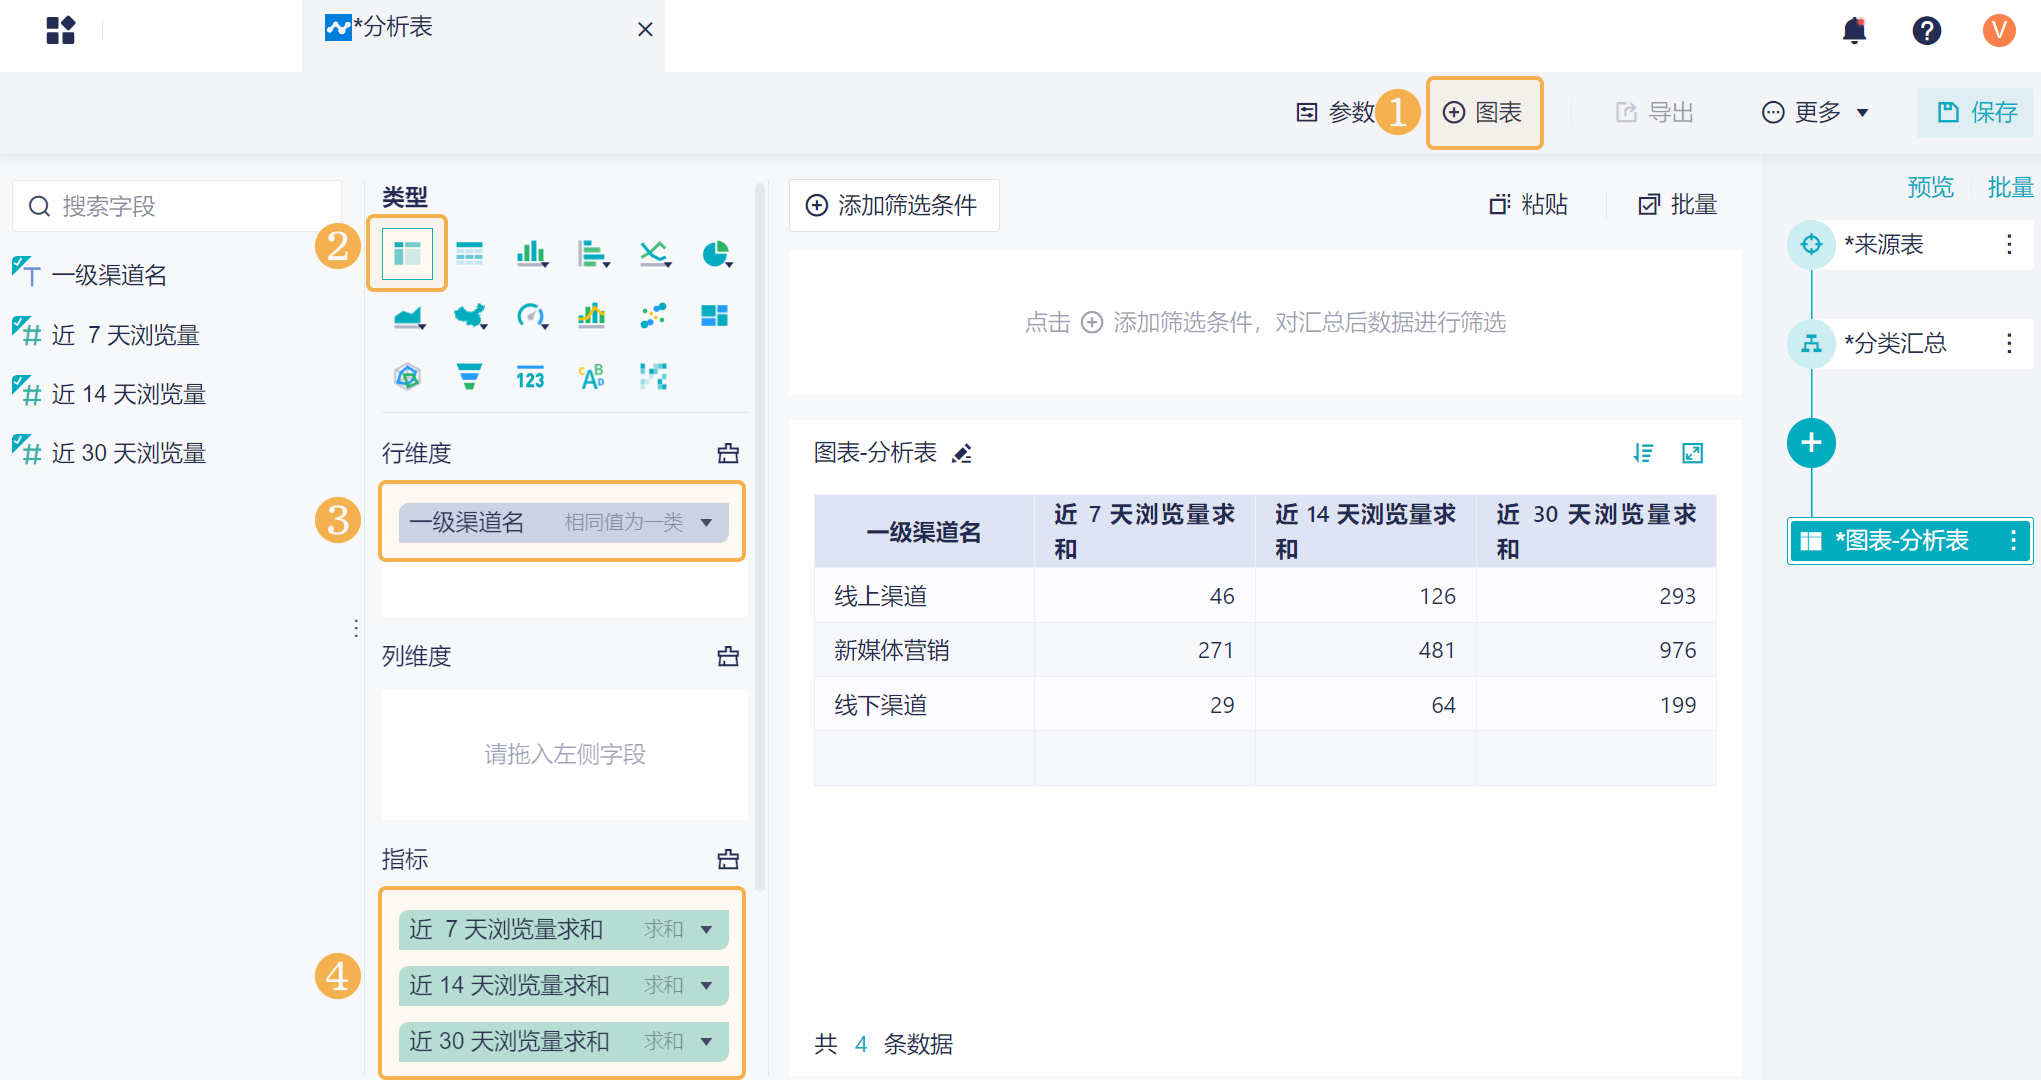Select the map chart type icon
The width and height of the screenshot is (2041, 1080).
click(x=469, y=316)
